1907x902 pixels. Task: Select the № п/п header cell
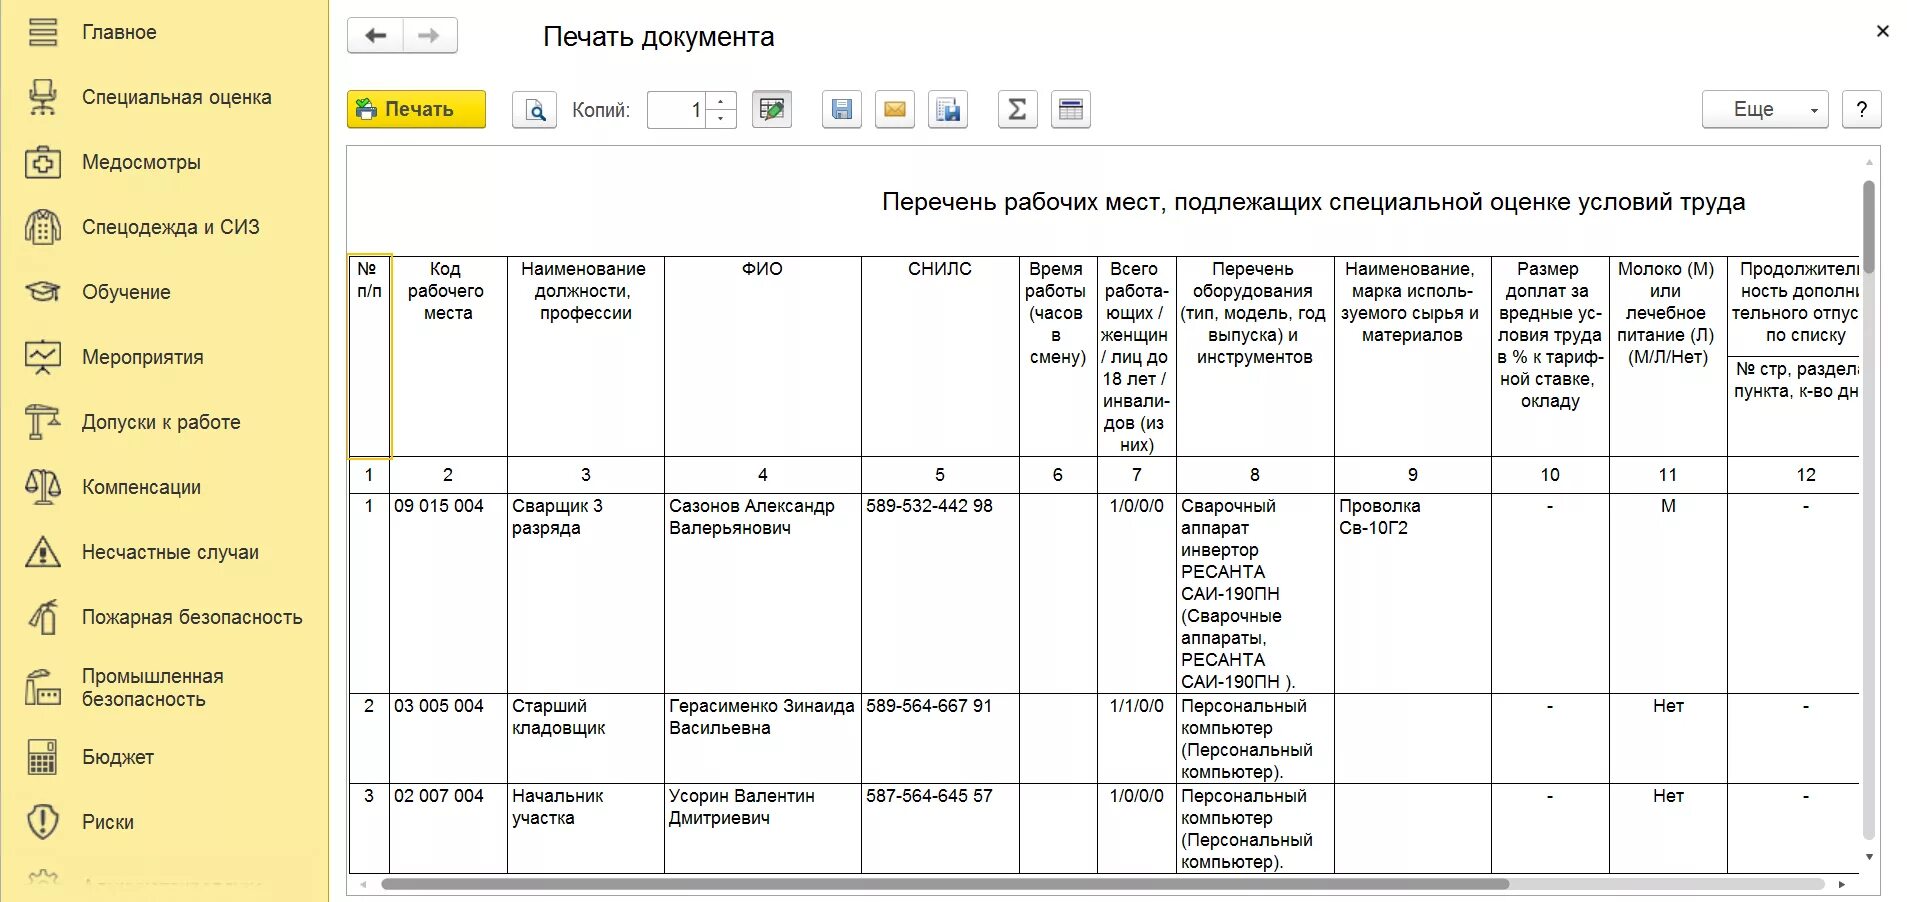point(369,356)
